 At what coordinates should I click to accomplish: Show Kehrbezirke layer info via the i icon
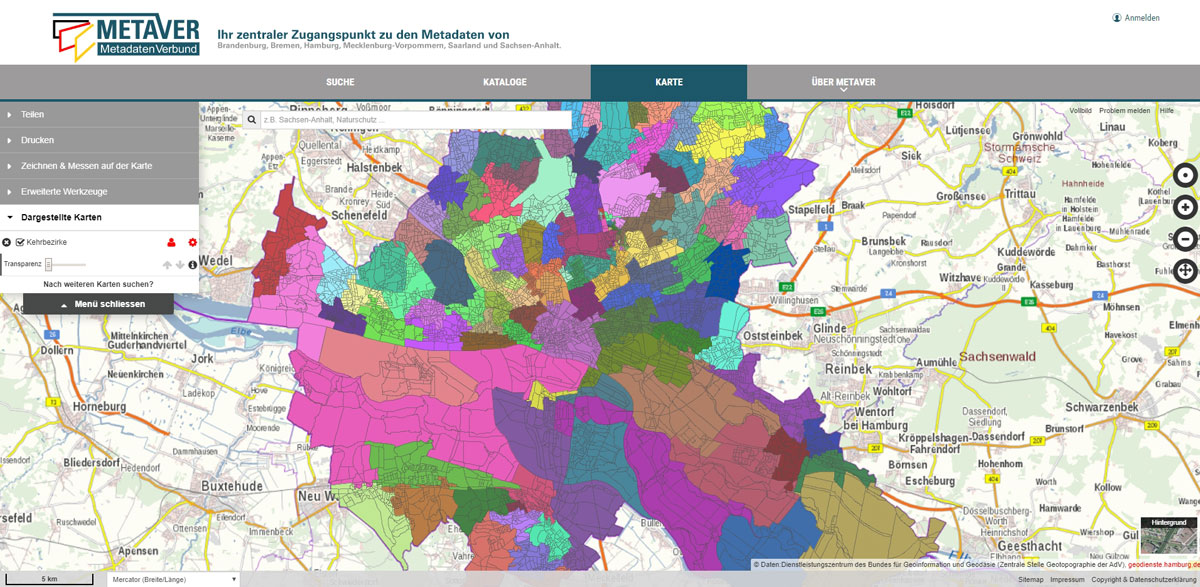(192, 265)
